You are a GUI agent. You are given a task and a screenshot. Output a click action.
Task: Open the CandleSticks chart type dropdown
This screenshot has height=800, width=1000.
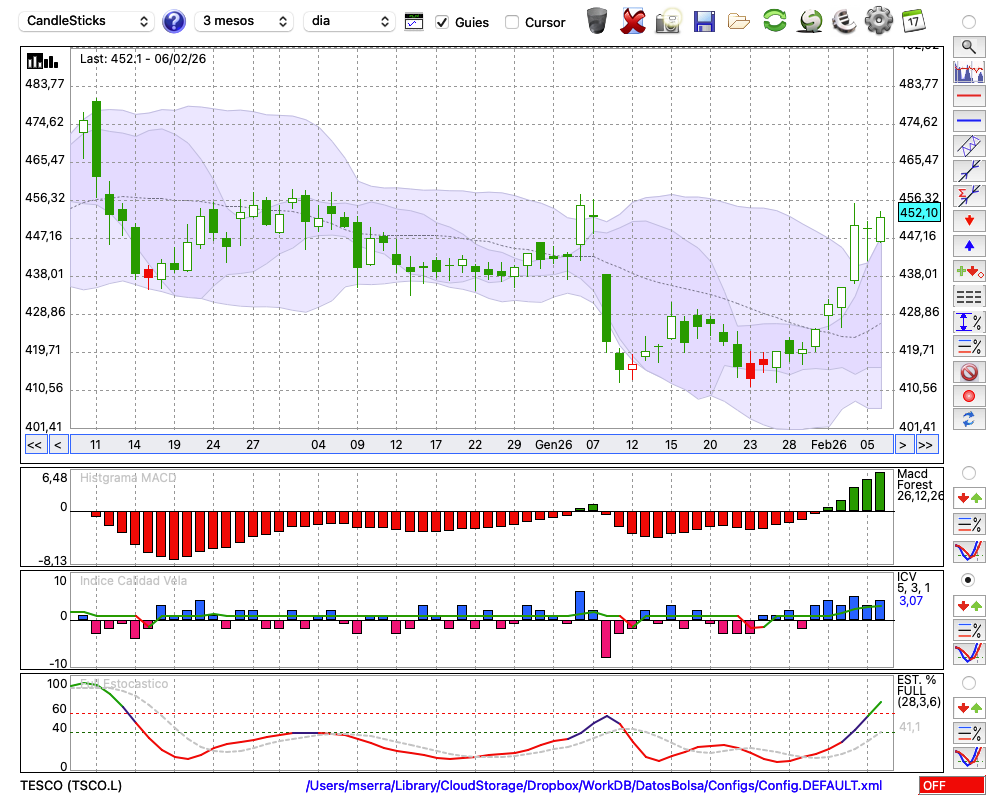pyautogui.click(x=88, y=21)
